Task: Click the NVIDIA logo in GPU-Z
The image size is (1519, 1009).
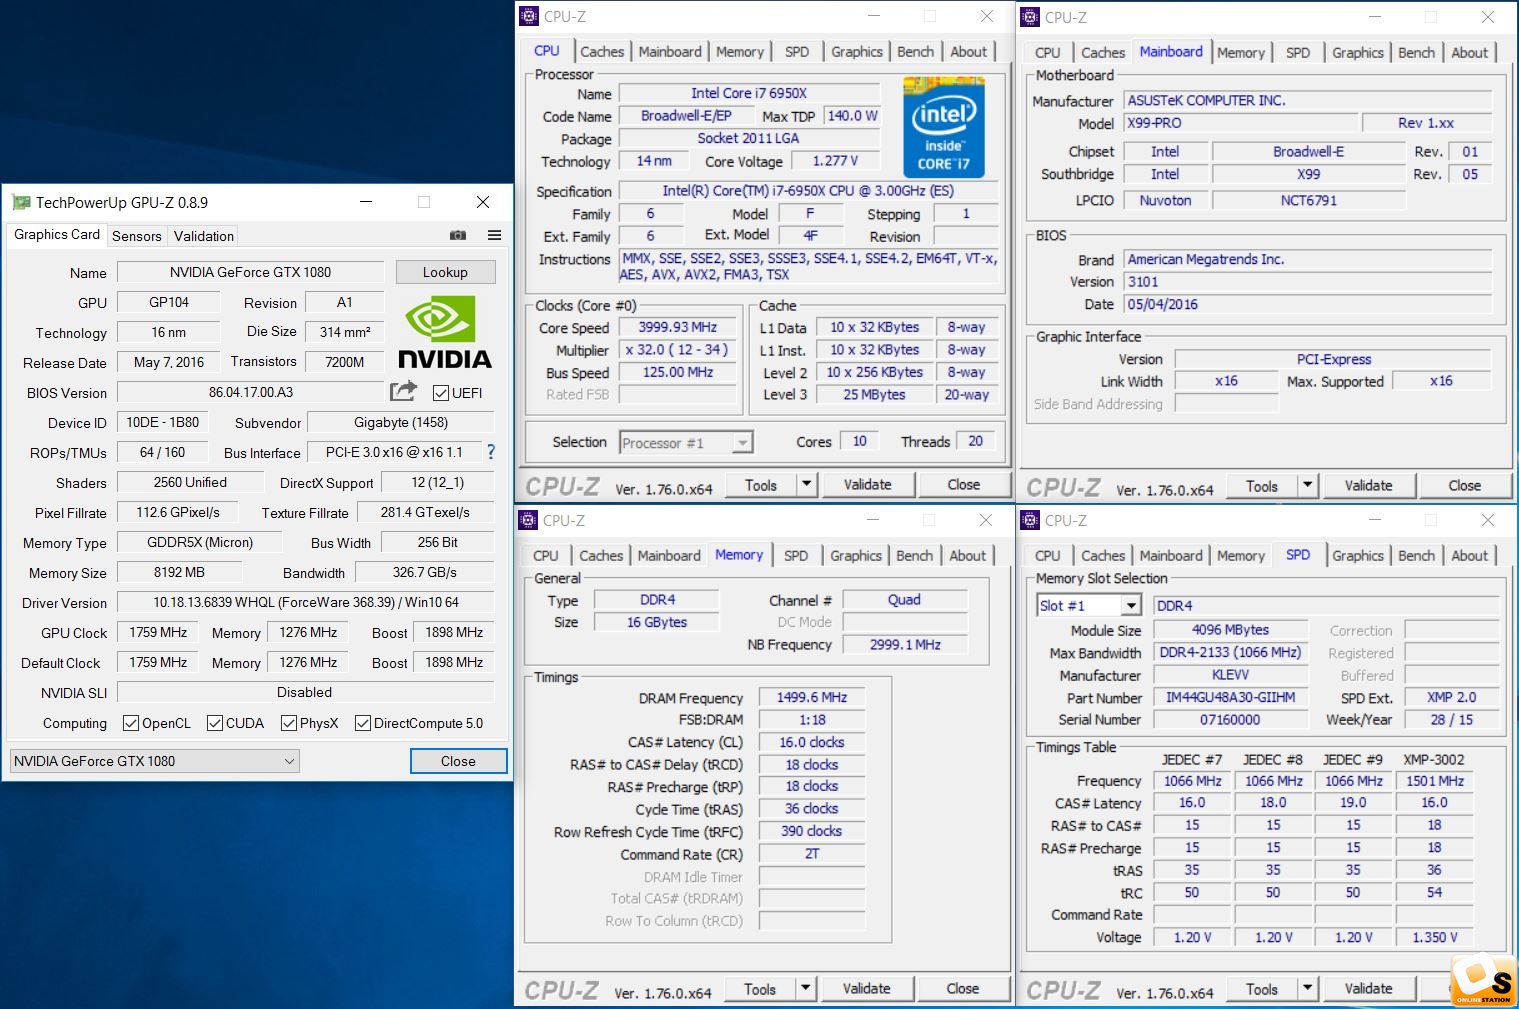Action: (x=445, y=332)
